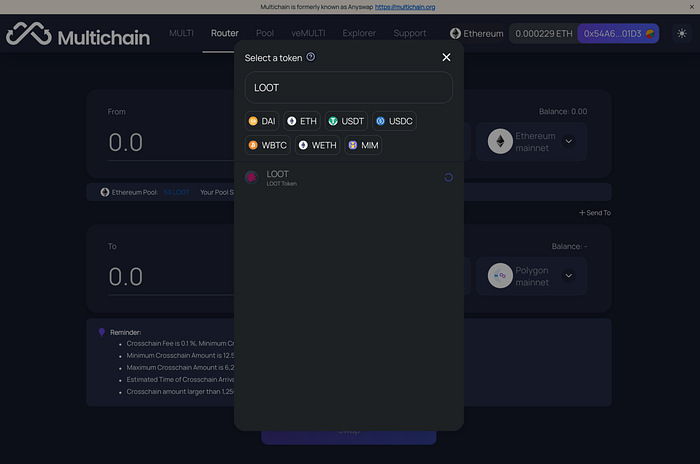700x464 pixels.
Task: Select the ETH quick token chip
Action: coord(302,121)
